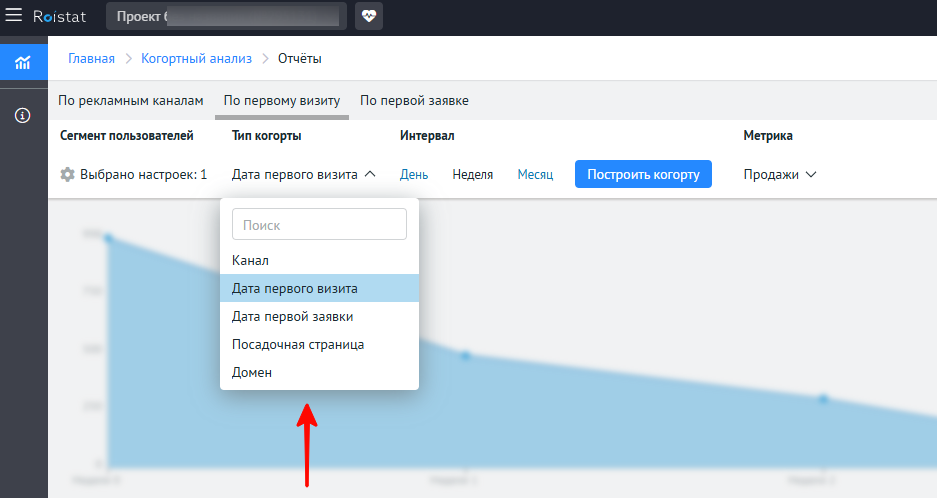Select the По первому визиту tab

pos(282,101)
